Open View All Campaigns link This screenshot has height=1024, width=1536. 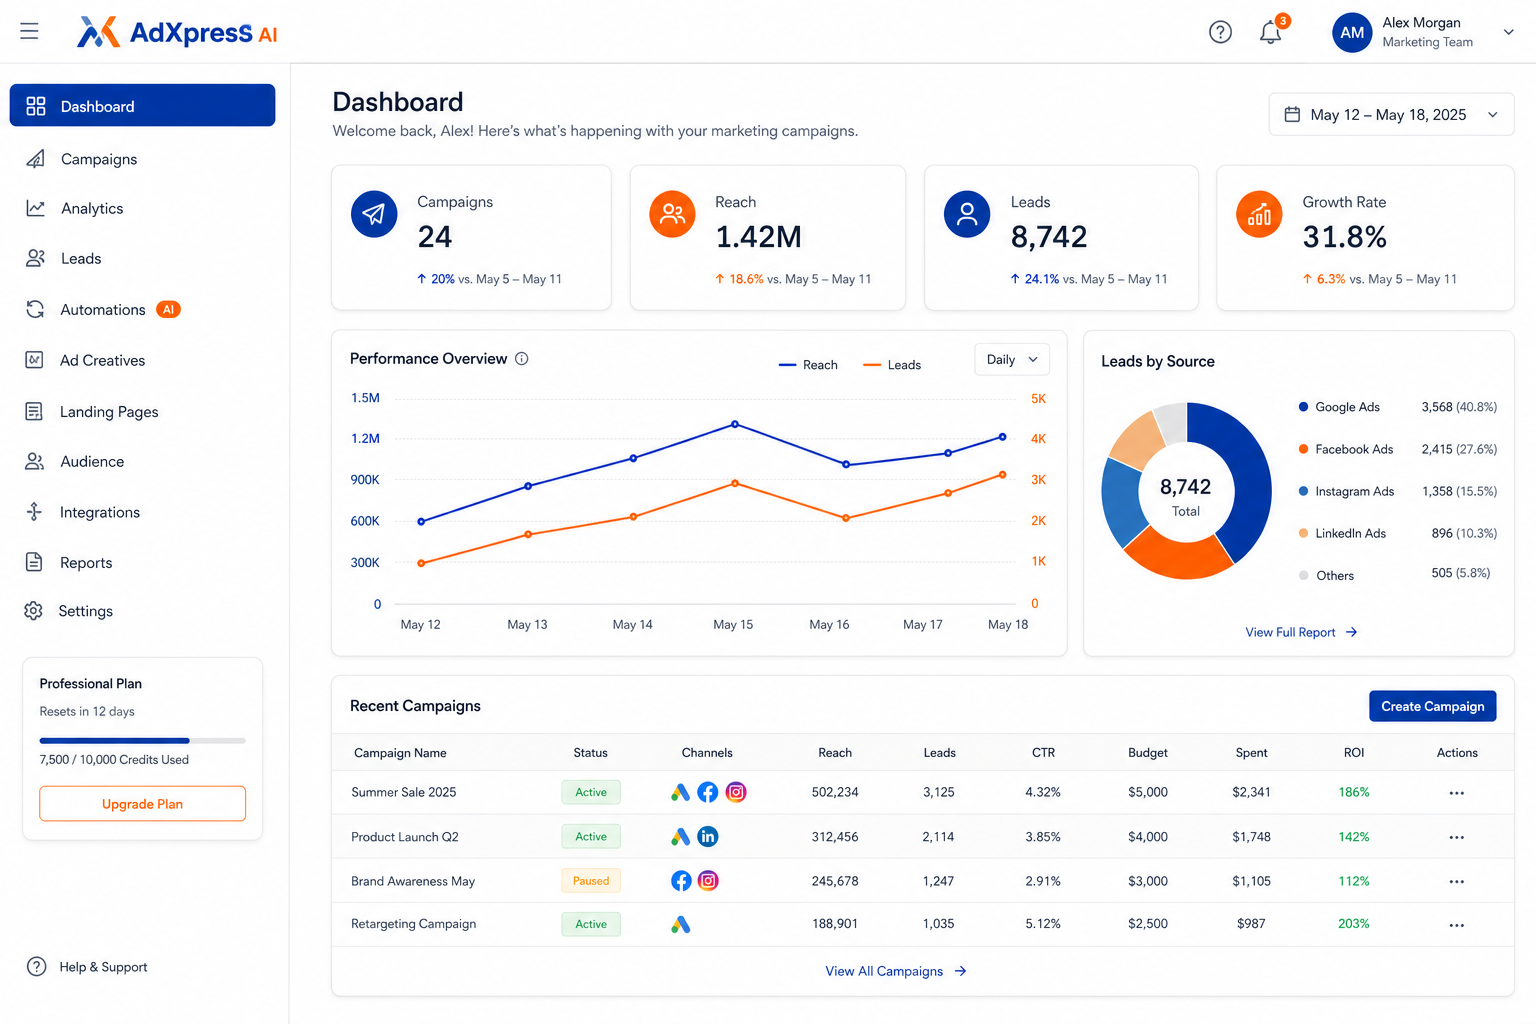(895, 971)
